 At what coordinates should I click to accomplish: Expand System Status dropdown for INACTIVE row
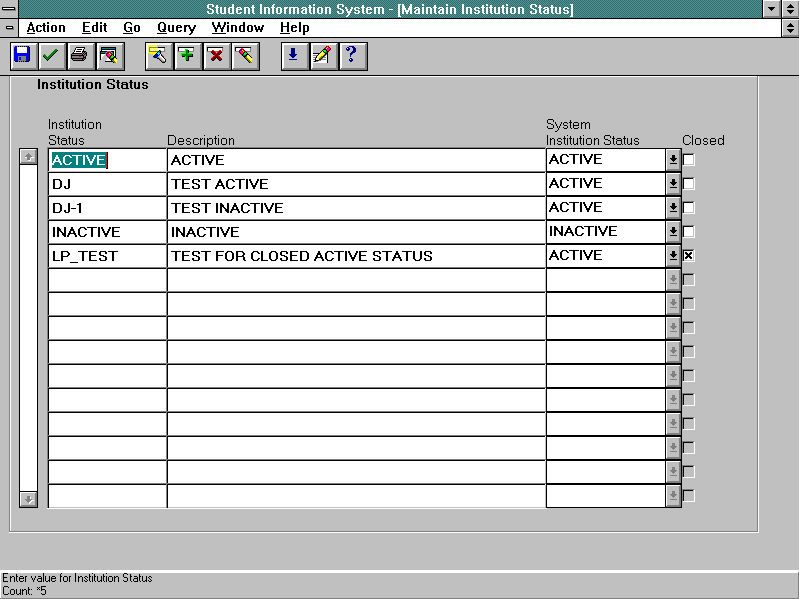tap(673, 232)
